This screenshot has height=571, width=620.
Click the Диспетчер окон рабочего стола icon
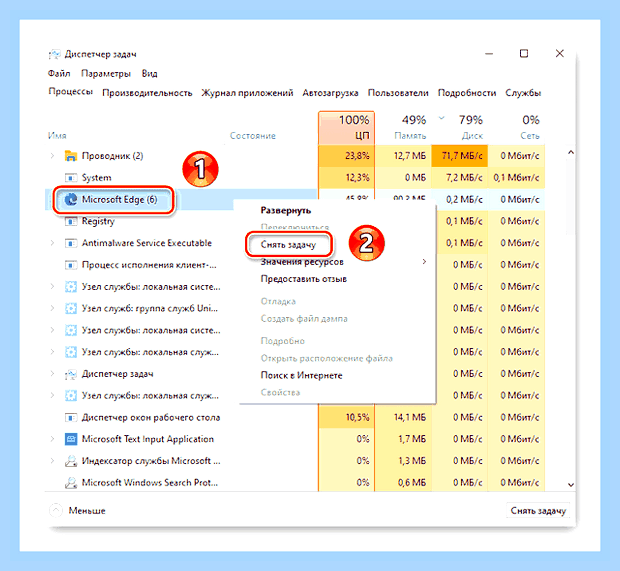[x=71, y=418]
